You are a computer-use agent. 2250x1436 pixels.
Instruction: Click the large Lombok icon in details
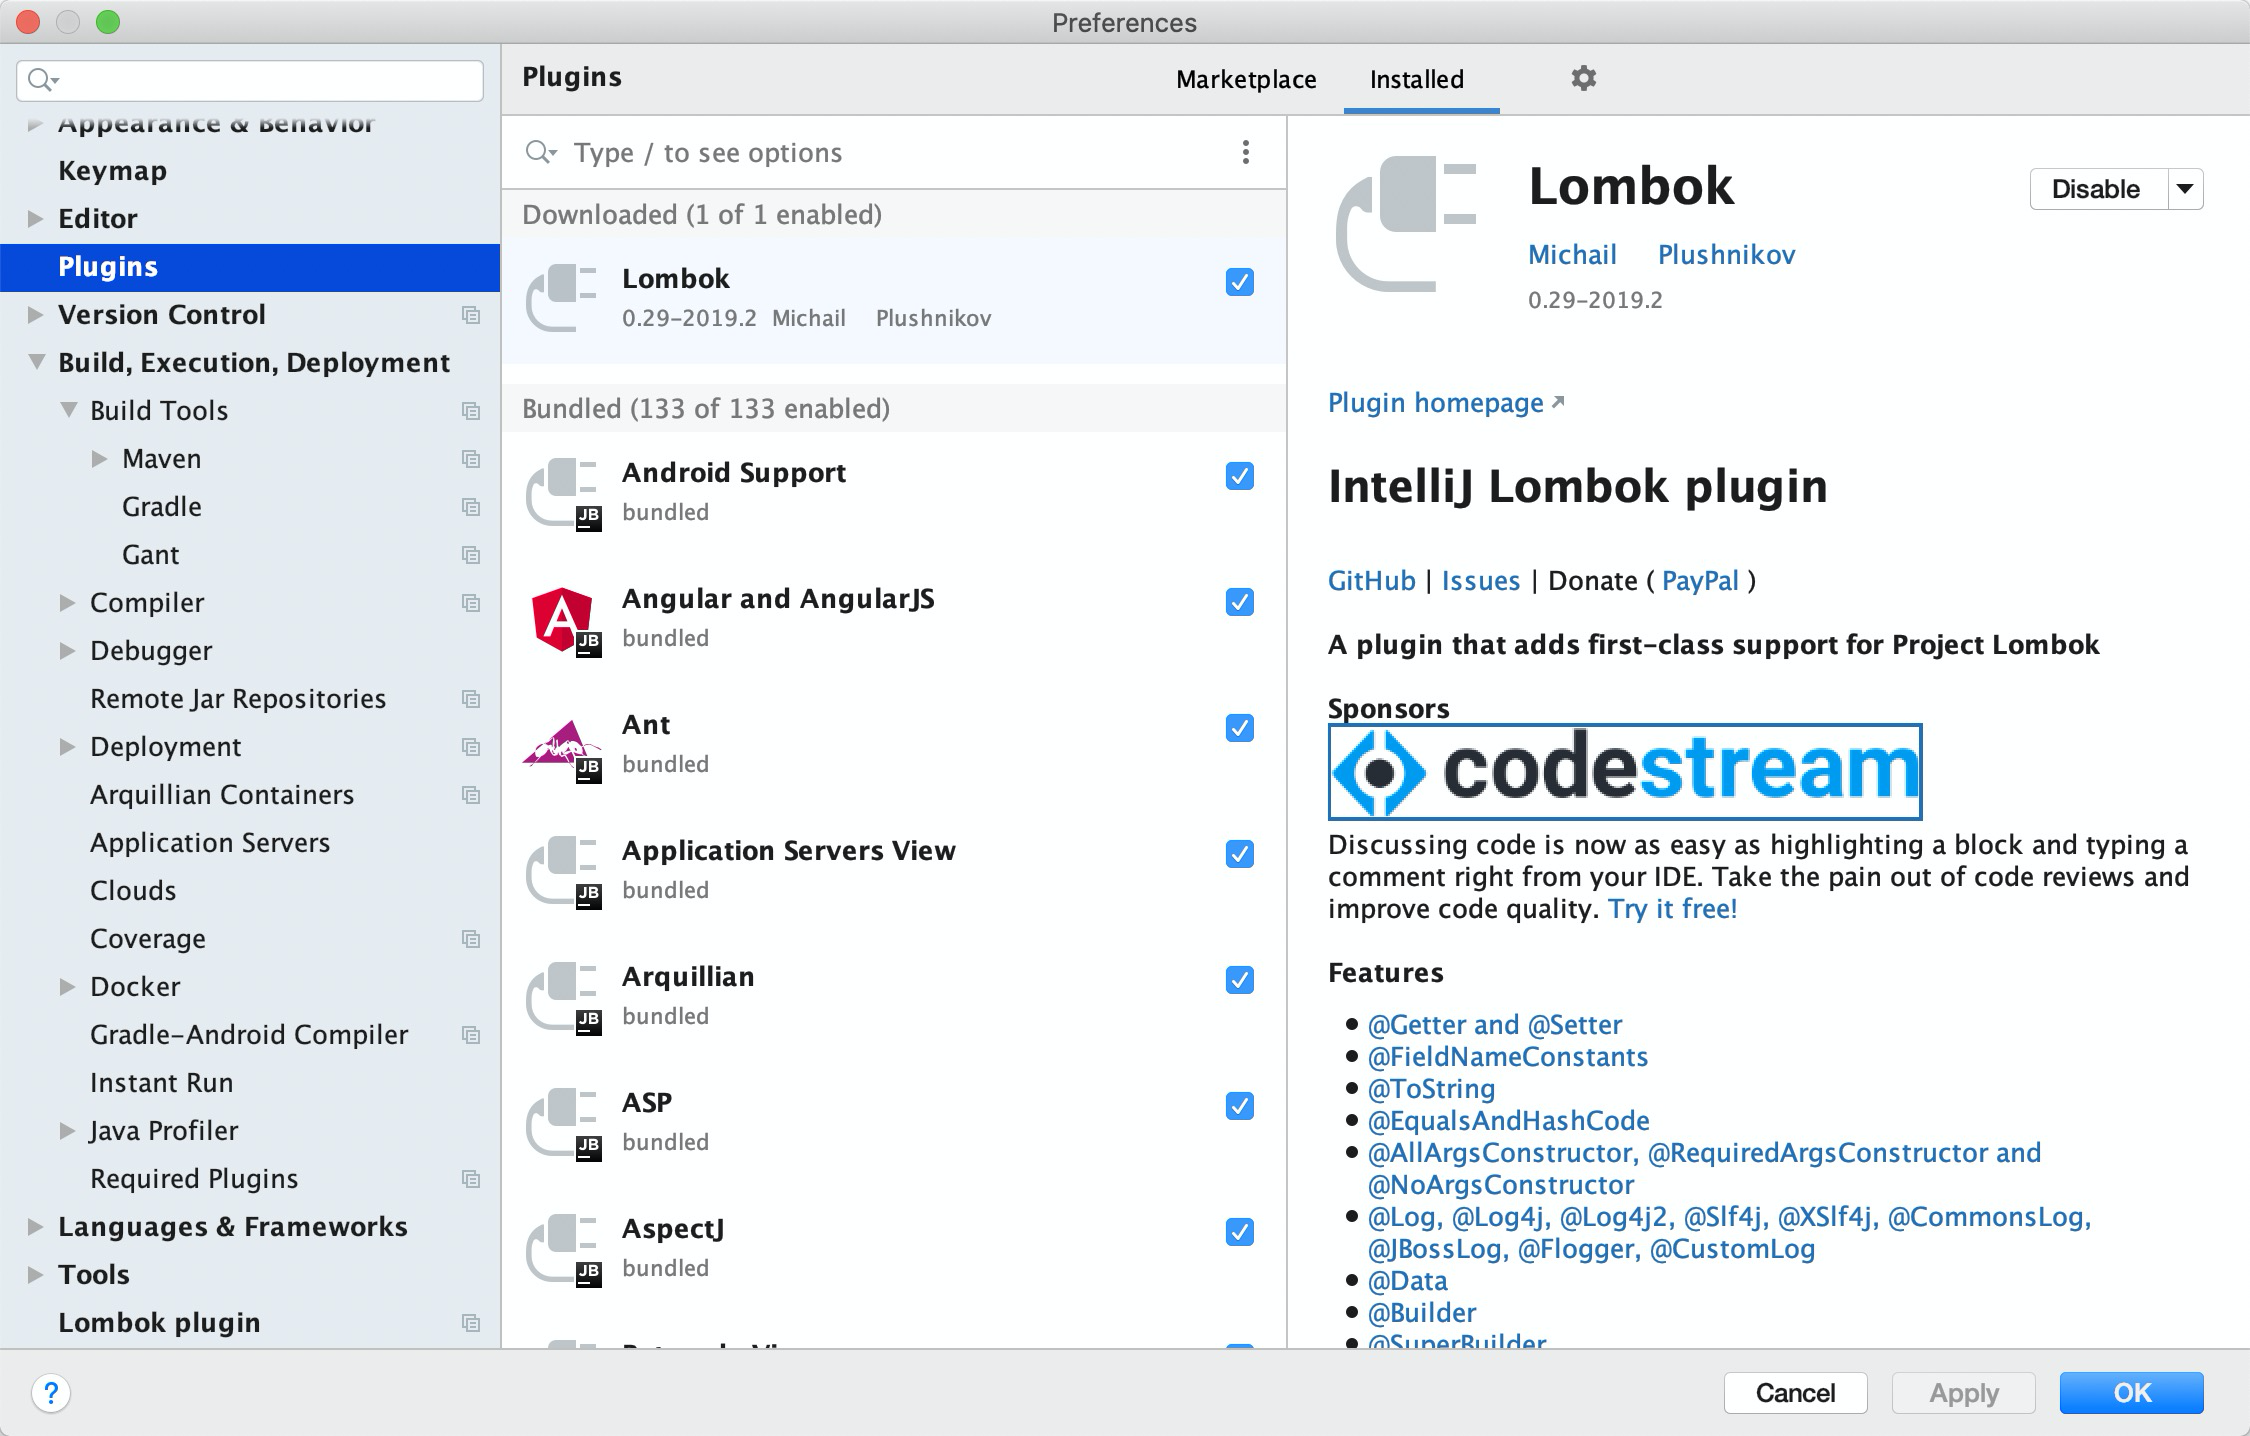point(1407,224)
